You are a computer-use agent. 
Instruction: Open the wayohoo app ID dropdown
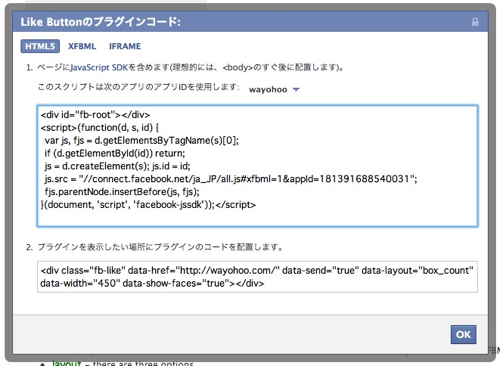274,89
